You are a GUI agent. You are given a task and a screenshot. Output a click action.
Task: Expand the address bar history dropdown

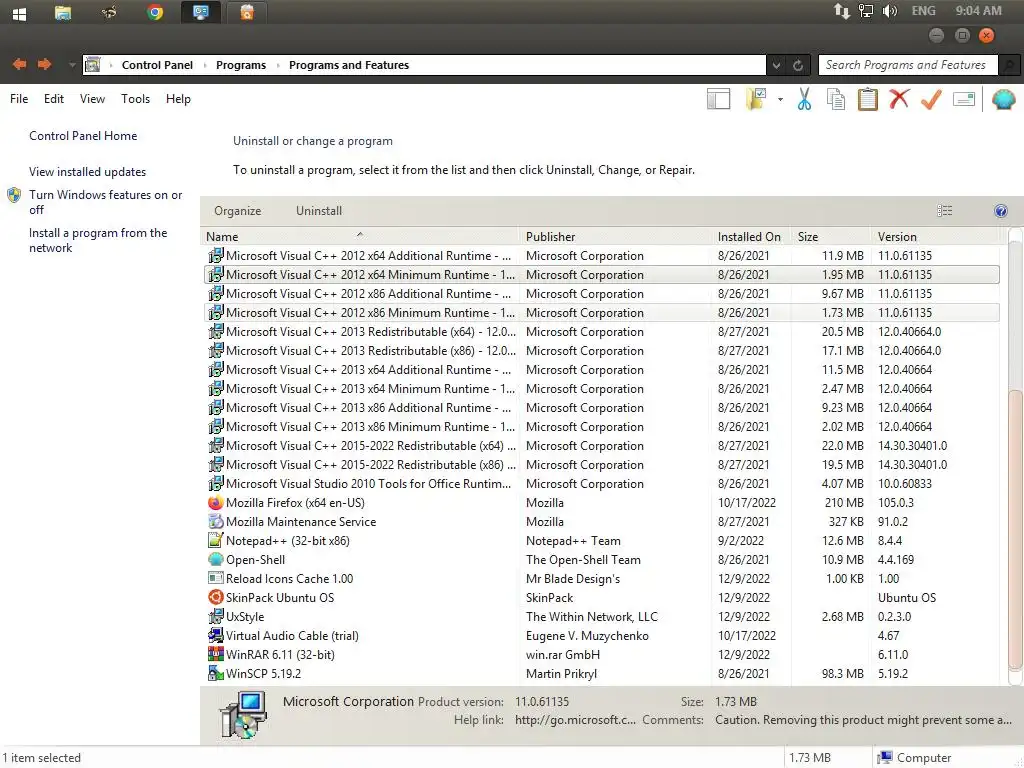click(776, 65)
